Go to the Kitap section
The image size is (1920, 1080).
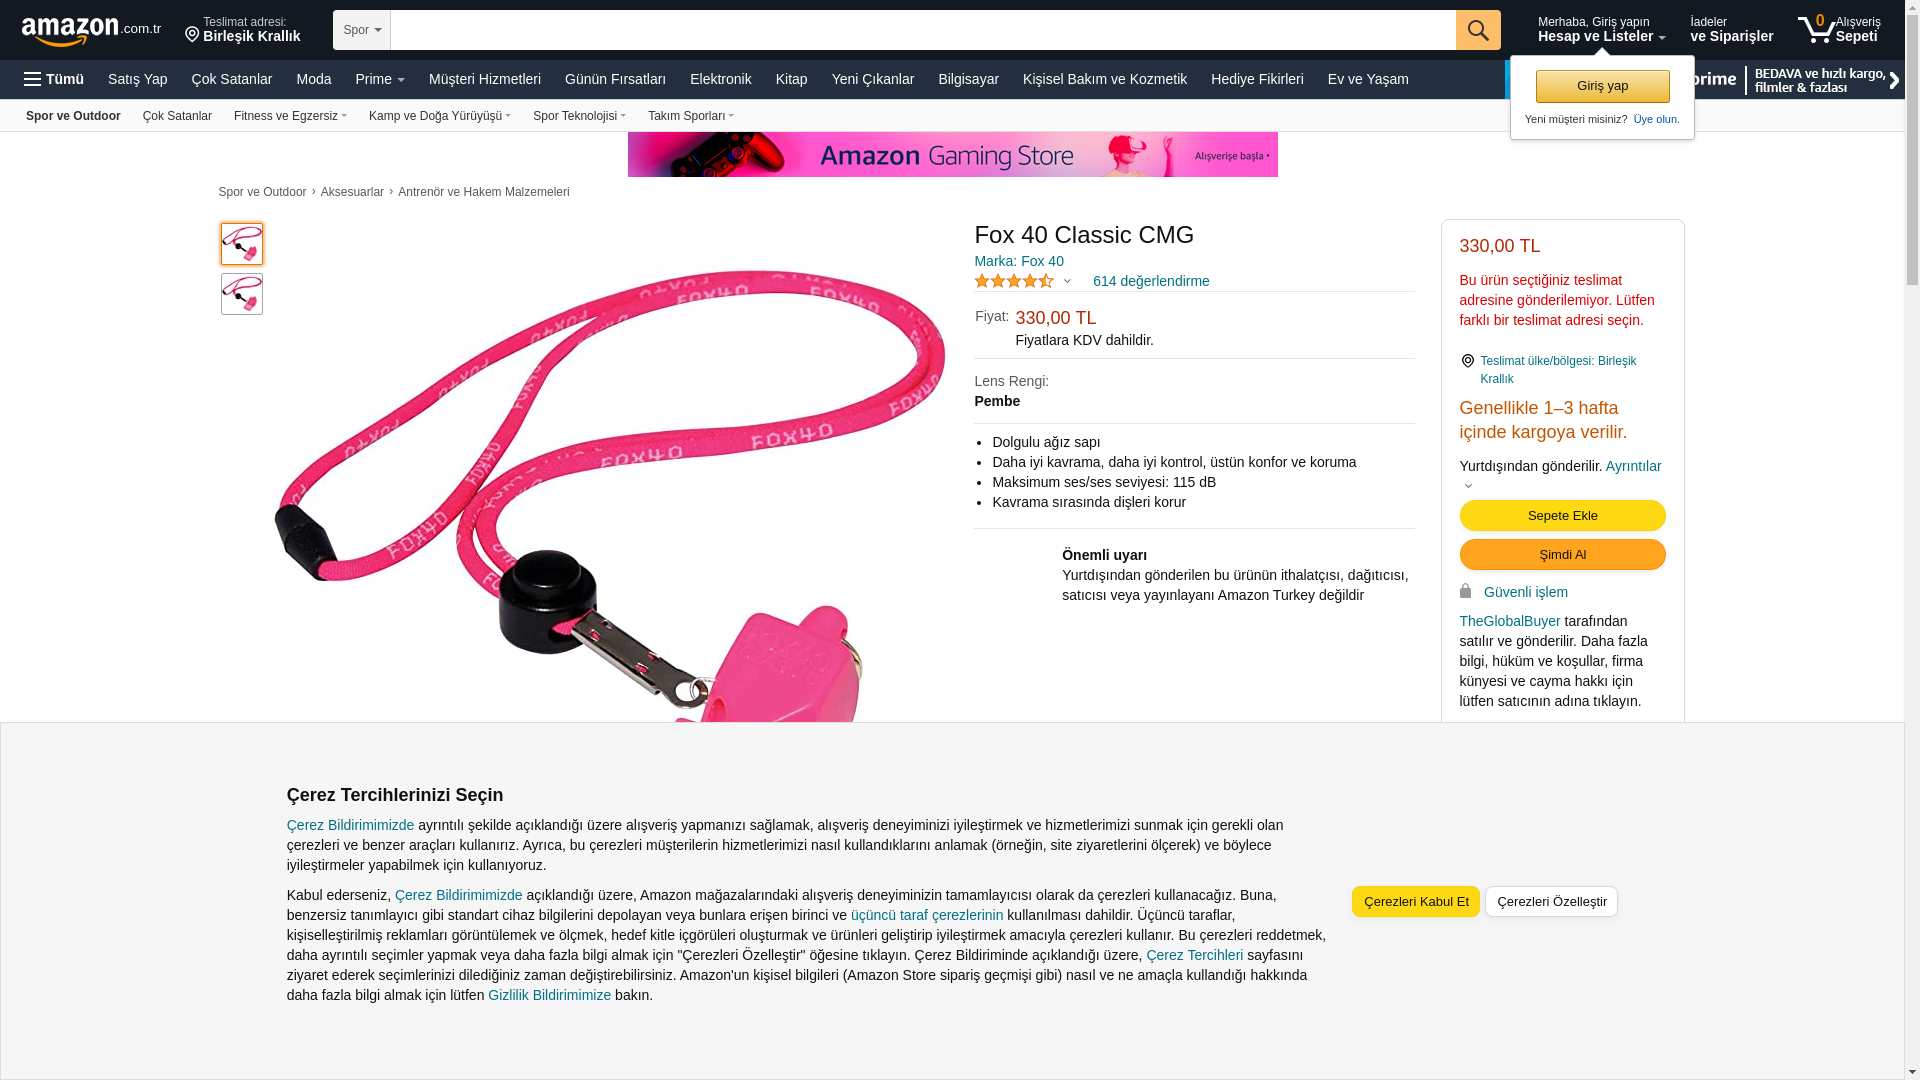click(791, 79)
